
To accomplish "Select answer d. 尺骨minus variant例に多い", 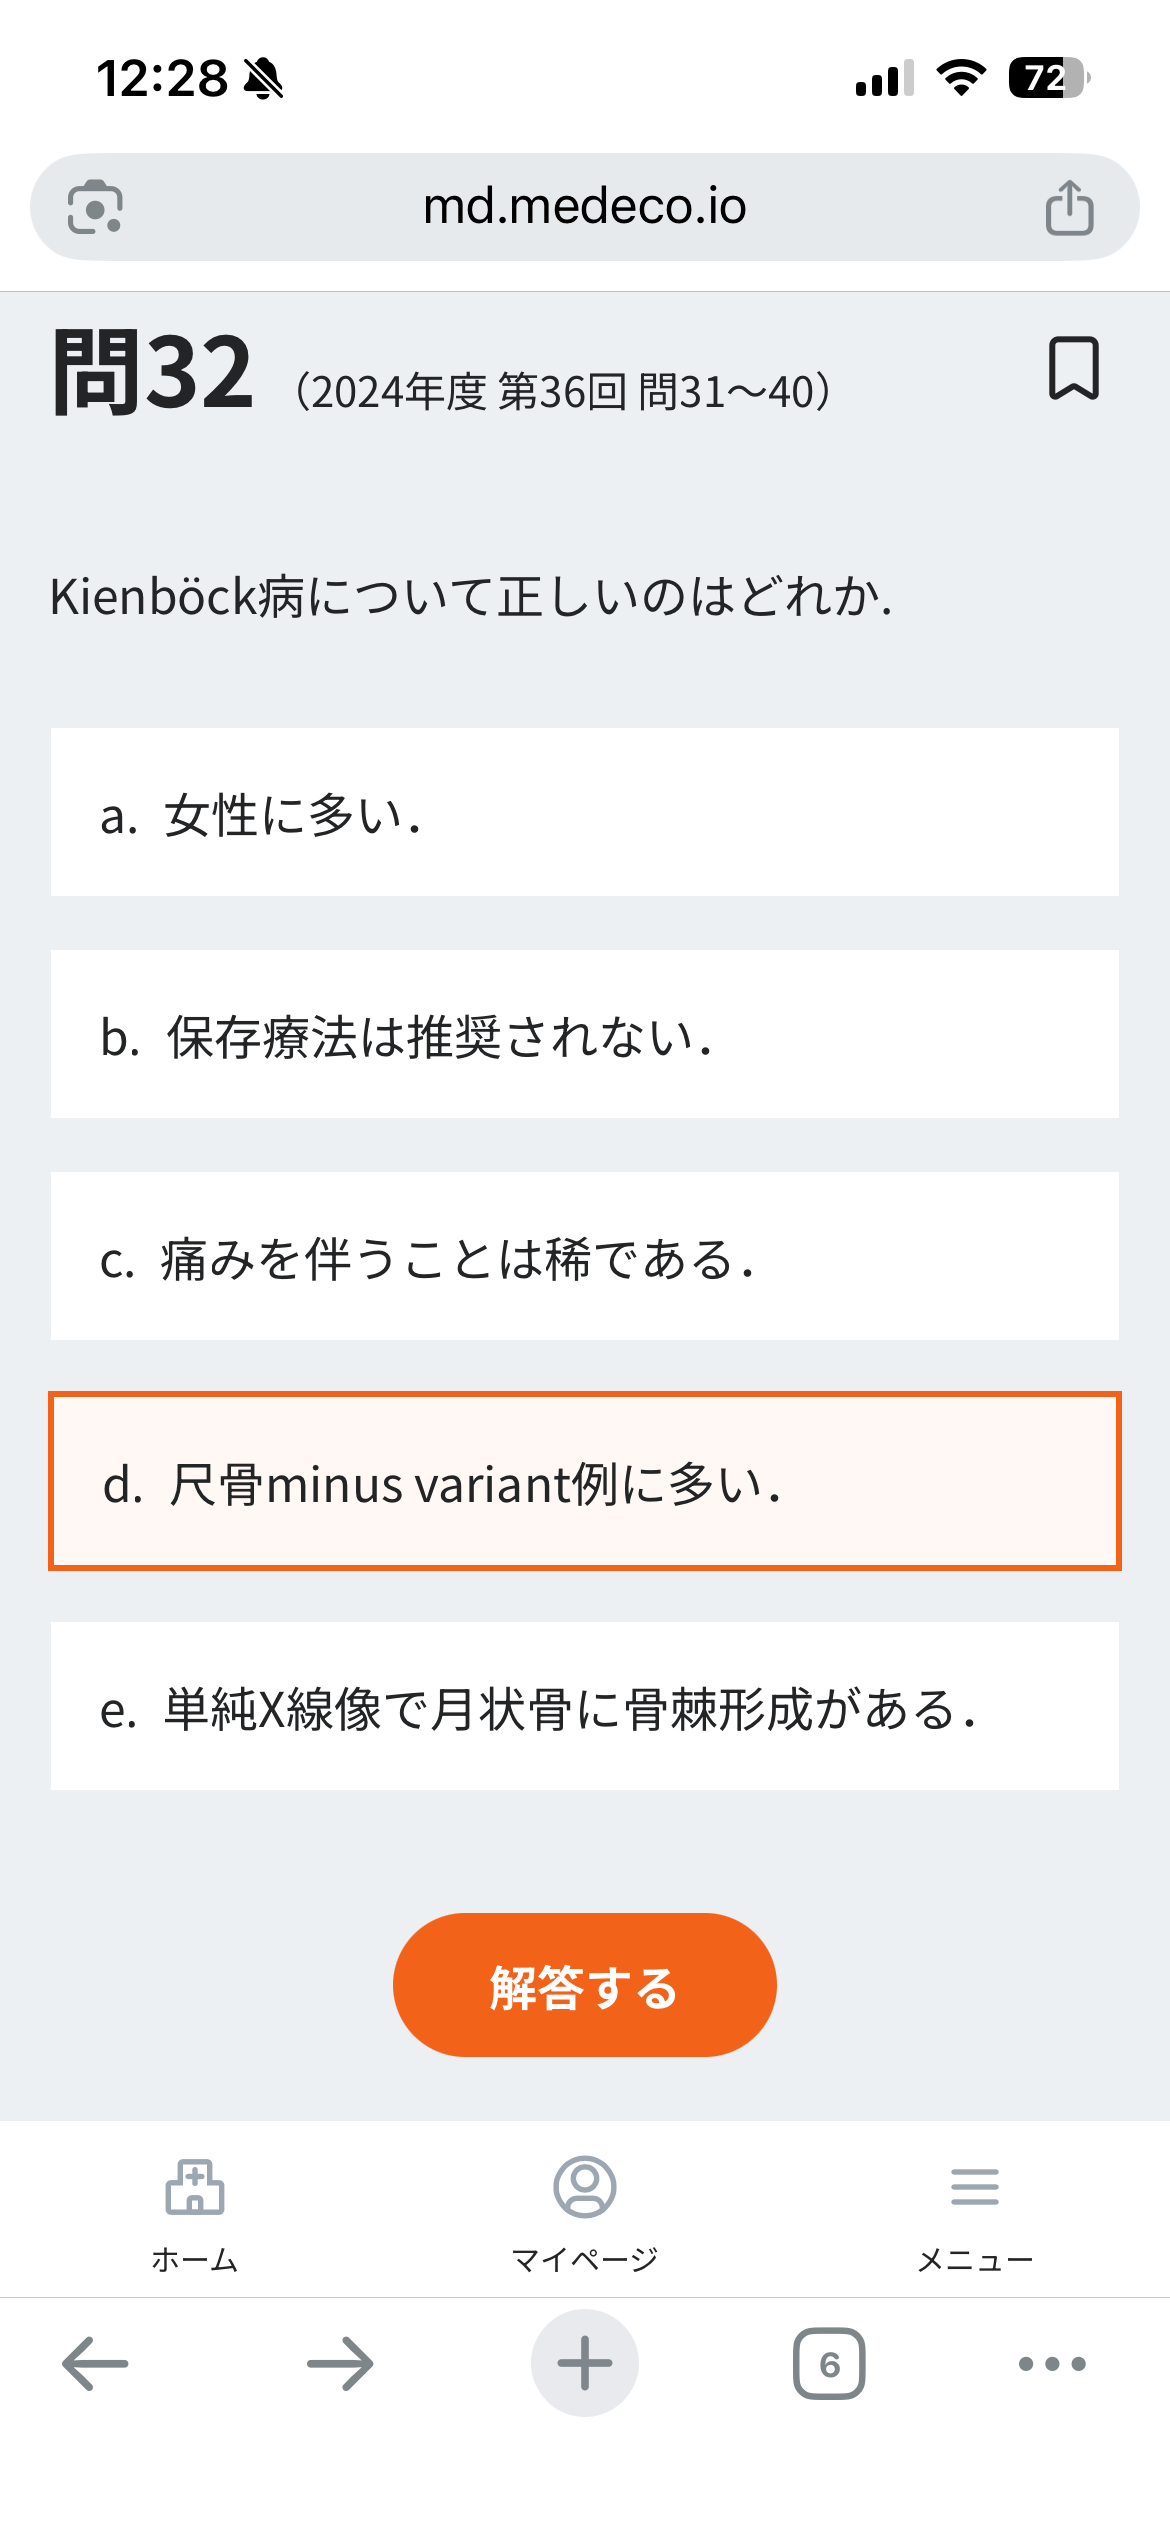I will pos(585,1482).
